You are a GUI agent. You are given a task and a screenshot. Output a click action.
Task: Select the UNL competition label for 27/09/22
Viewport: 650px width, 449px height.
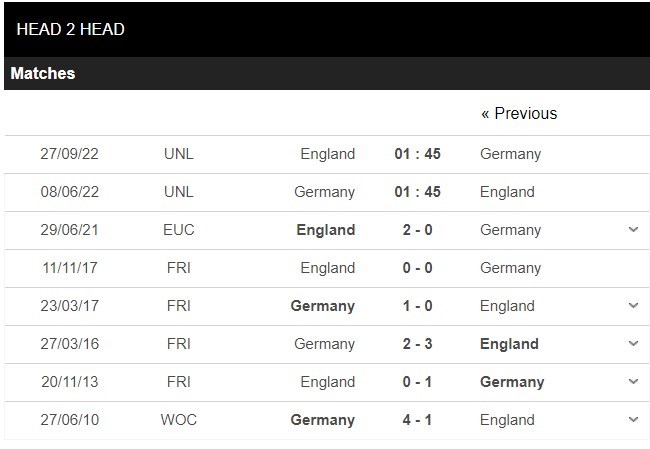(x=179, y=154)
